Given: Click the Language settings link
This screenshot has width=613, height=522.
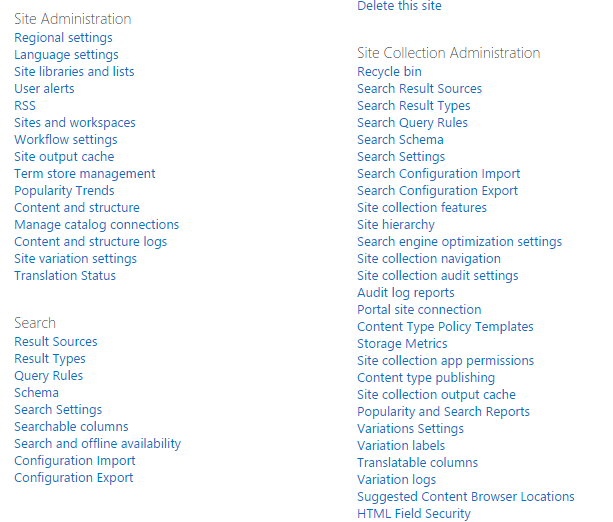Looking at the screenshot, I should click(x=66, y=55).
